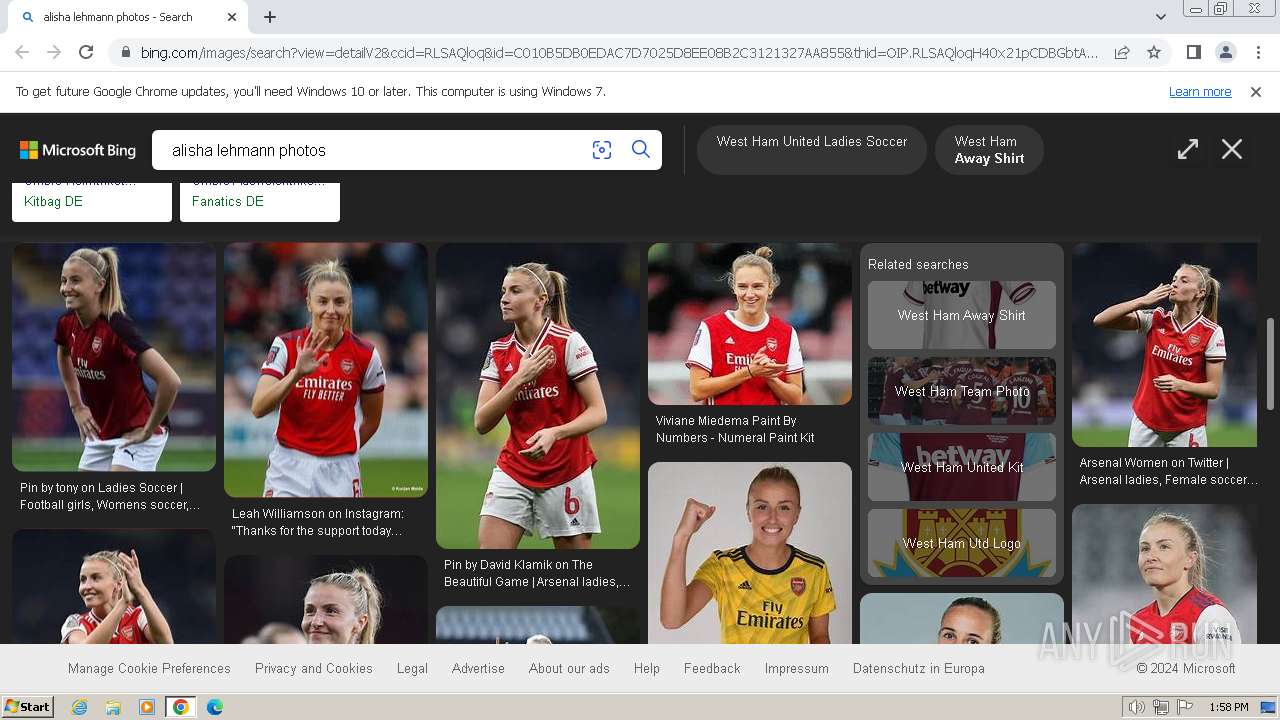The width and height of the screenshot is (1280, 720).
Task: Open Manage Cookie Preferences link
Action: tap(149, 668)
